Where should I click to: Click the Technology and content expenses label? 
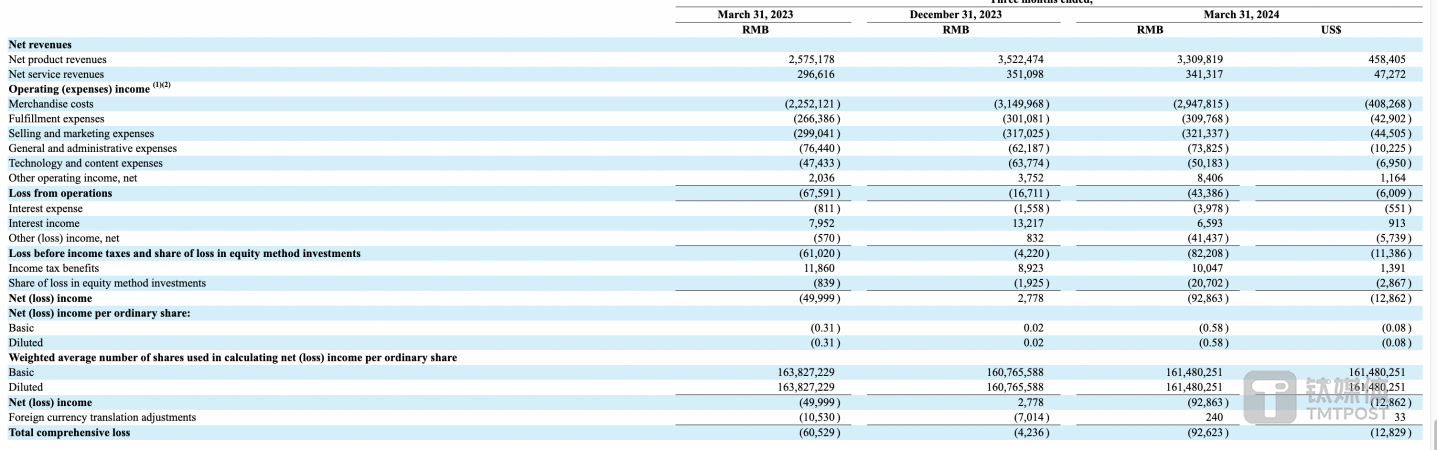point(85,164)
